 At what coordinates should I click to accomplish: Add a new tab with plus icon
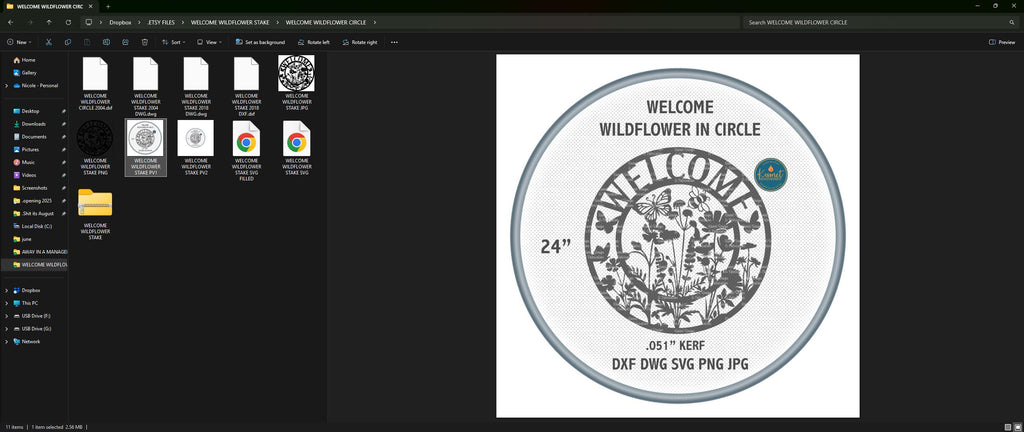(x=108, y=6)
